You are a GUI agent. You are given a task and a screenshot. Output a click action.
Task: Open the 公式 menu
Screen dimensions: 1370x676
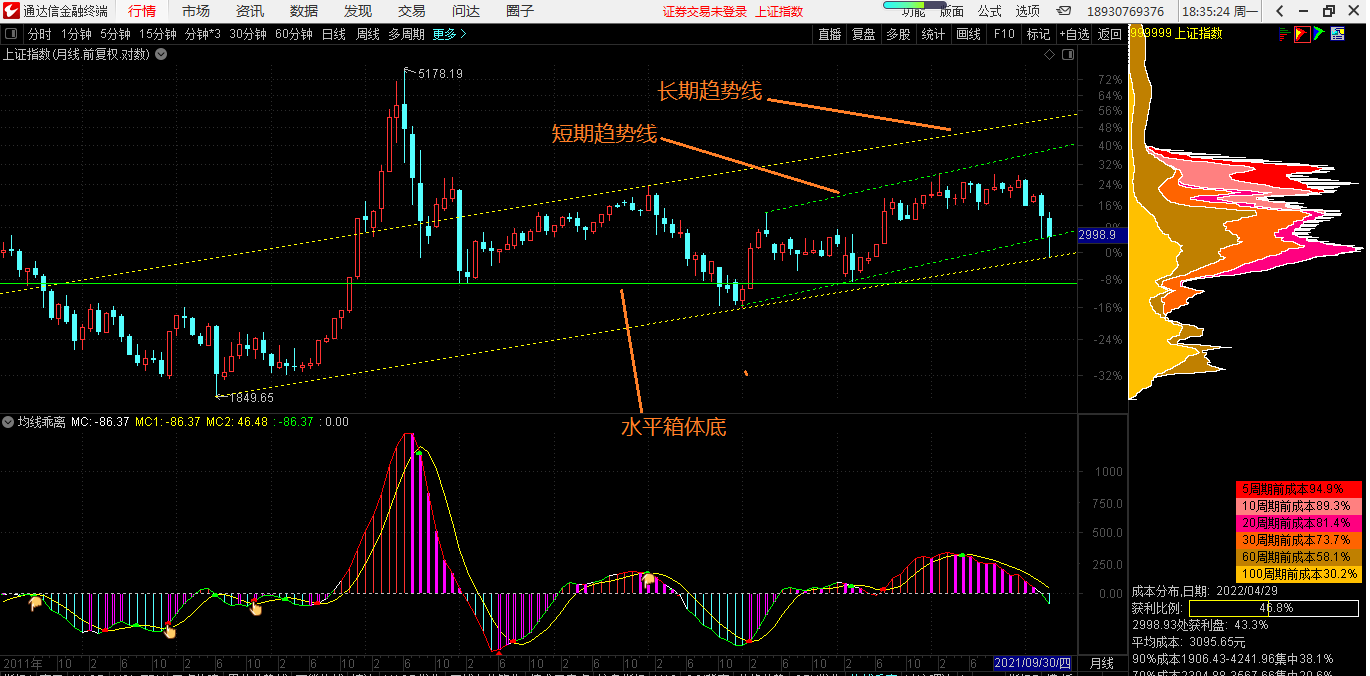click(x=989, y=11)
